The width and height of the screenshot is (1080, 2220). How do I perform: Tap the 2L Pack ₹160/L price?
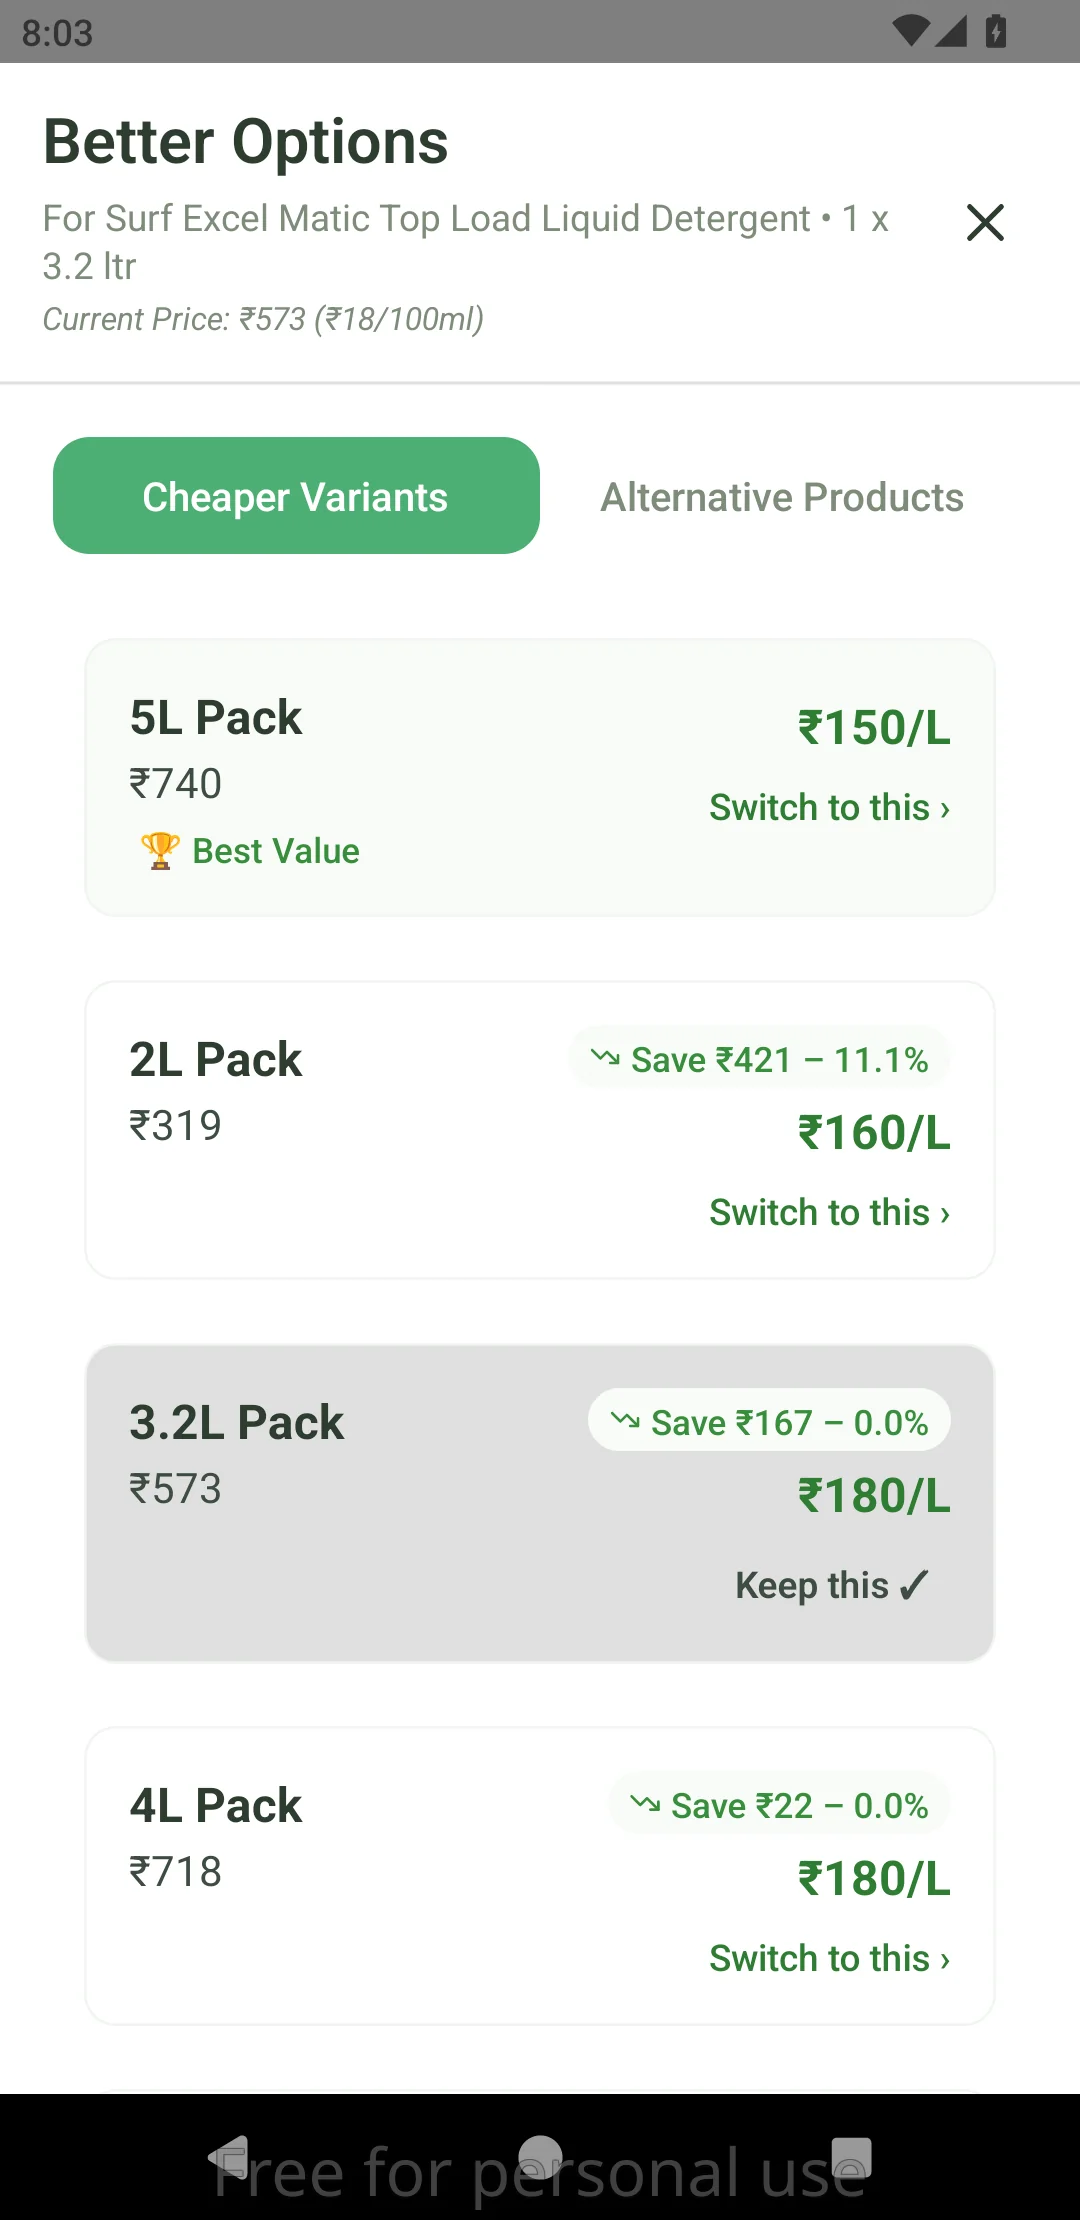[x=873, y=1133]
